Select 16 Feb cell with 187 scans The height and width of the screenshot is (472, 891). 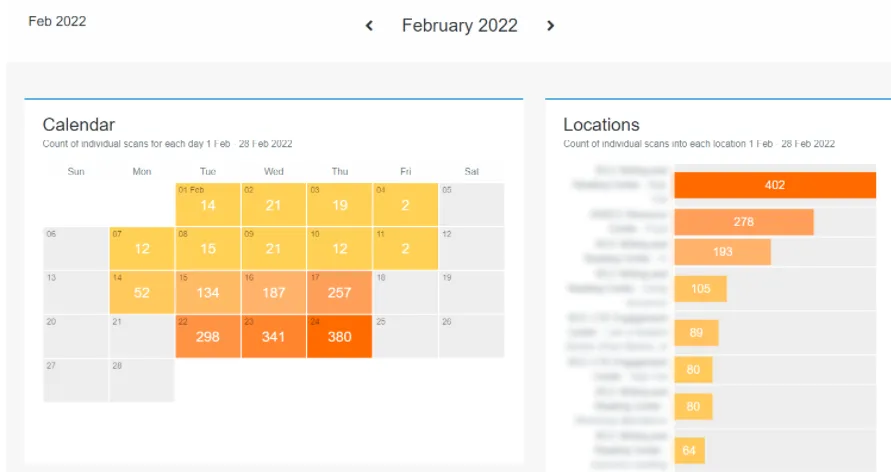(274, 293)
